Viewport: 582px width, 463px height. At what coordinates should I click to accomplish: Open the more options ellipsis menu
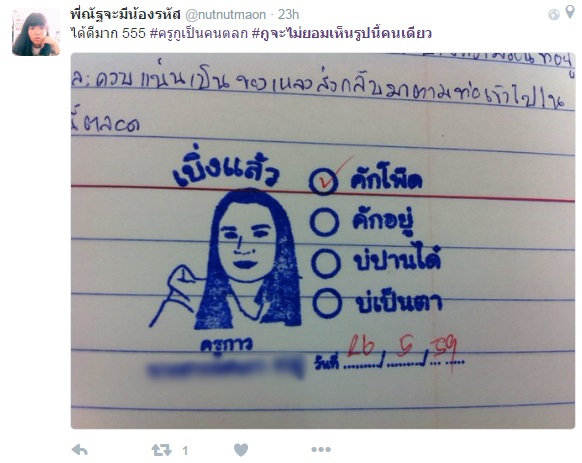point(321,450)
